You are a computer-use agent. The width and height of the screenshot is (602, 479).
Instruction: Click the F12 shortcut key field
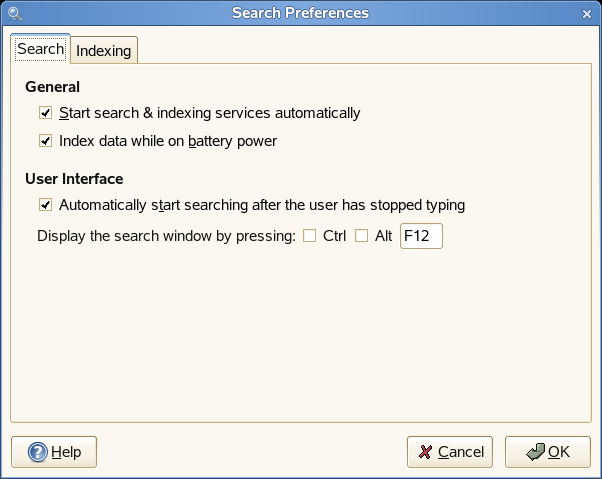click(x=420, y=237)
